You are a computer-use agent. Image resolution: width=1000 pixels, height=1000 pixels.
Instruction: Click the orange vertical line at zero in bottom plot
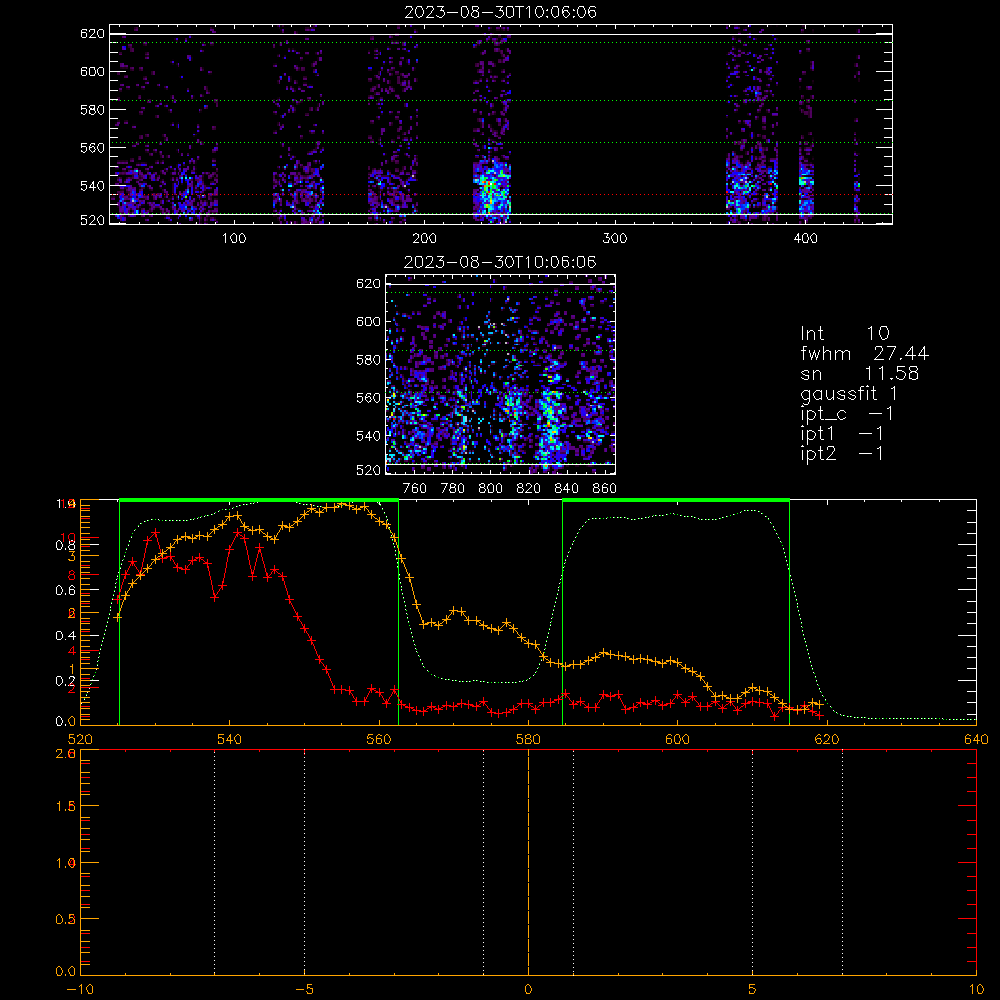(x=528, y=862)
